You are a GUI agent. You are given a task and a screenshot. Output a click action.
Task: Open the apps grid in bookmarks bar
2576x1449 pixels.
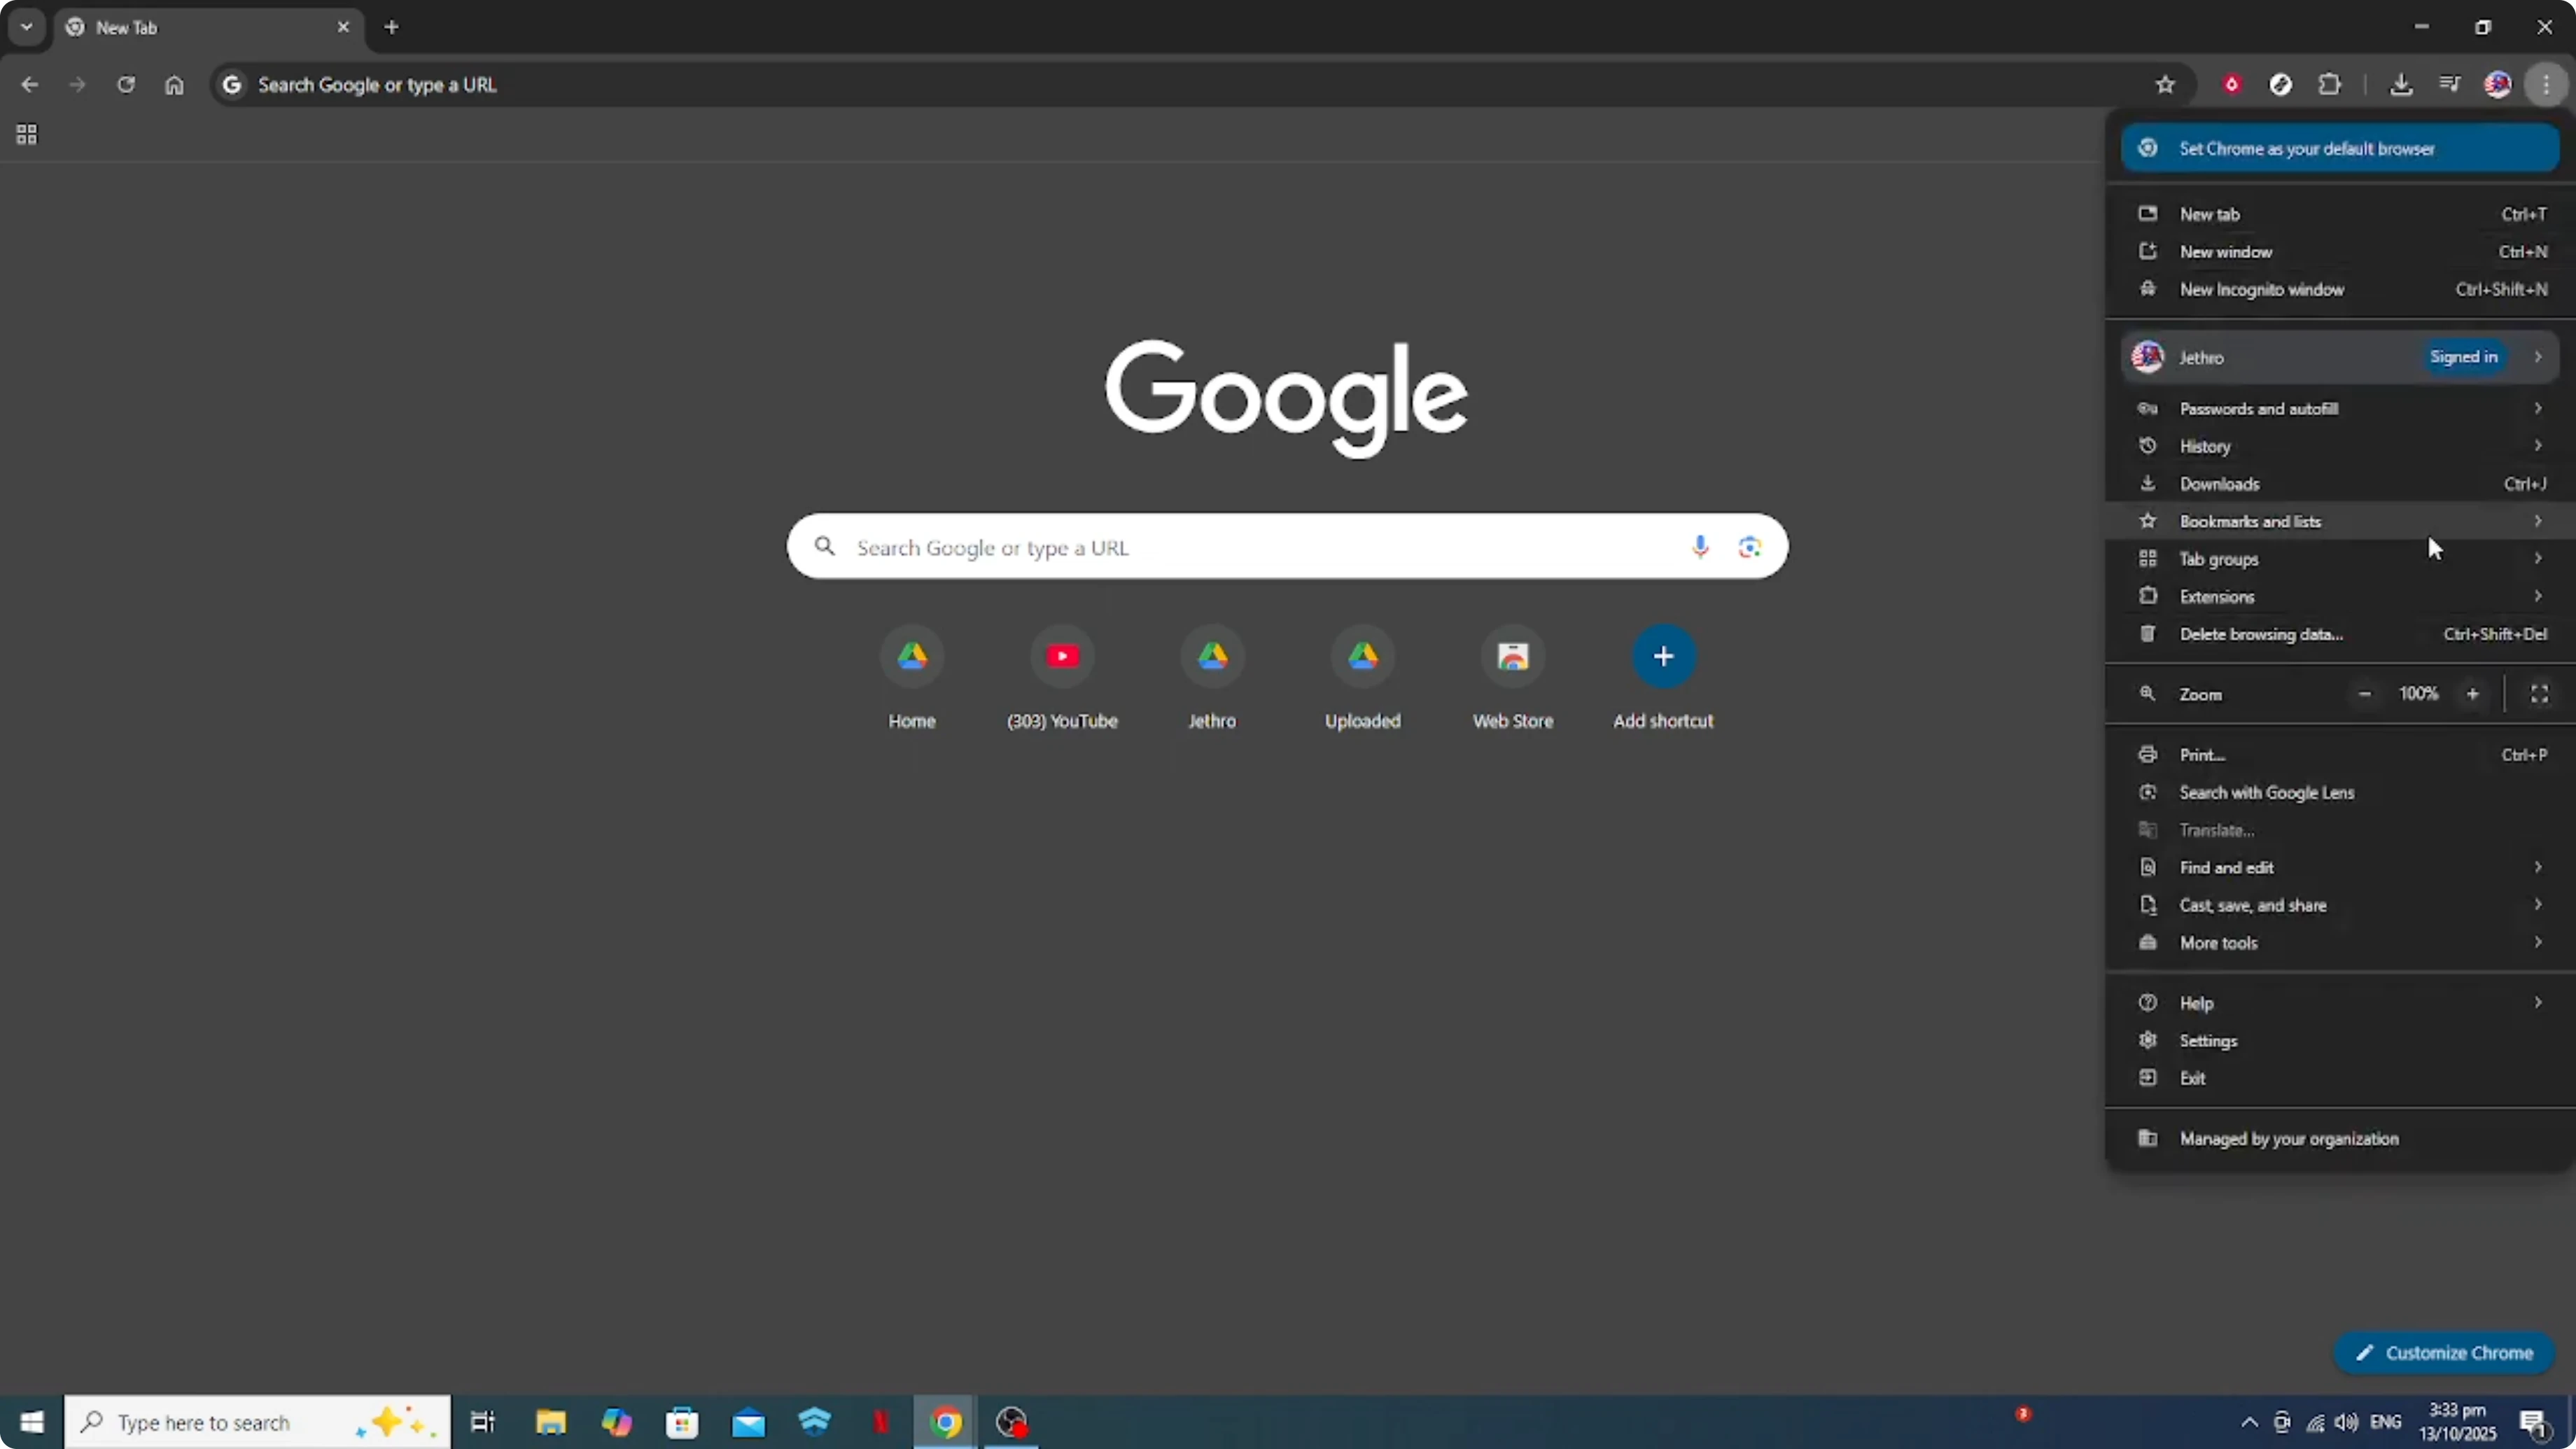coord(27,134)
